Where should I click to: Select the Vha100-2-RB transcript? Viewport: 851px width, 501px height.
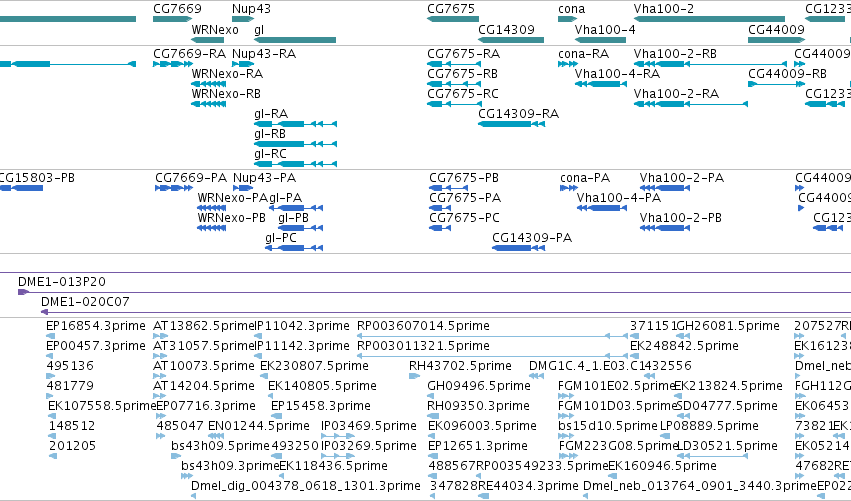710,64
